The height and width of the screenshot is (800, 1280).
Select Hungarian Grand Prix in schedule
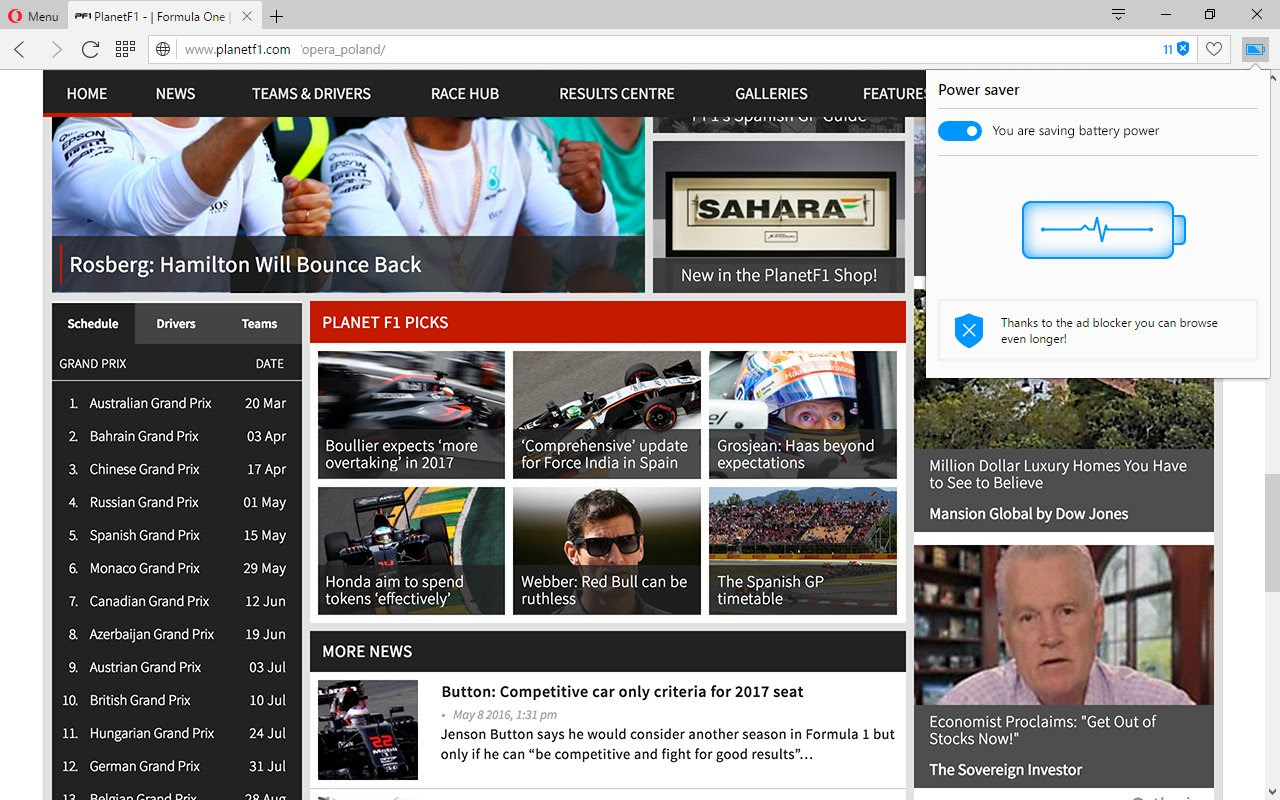177,733
